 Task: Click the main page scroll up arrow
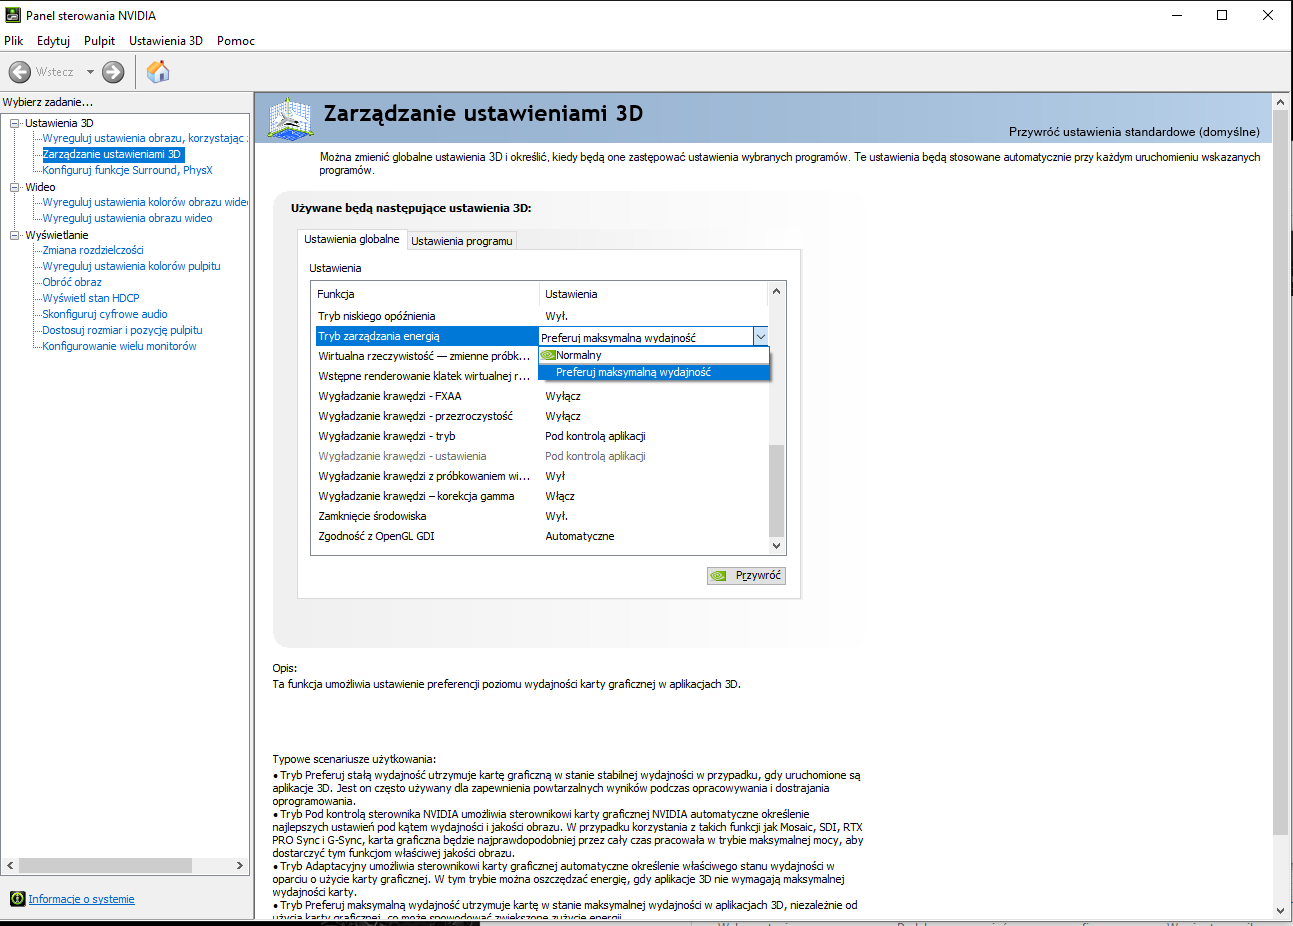click(x=1280, y=102)
